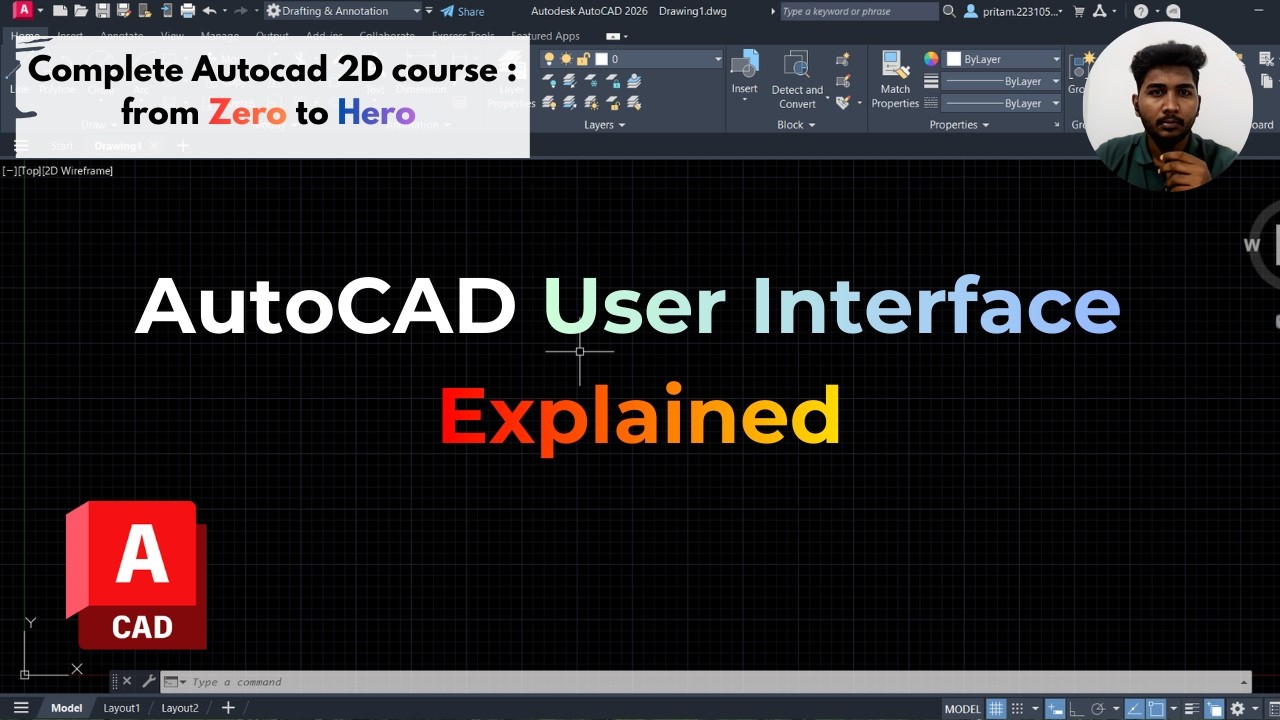Save the drawing with the Save icon

102,11
